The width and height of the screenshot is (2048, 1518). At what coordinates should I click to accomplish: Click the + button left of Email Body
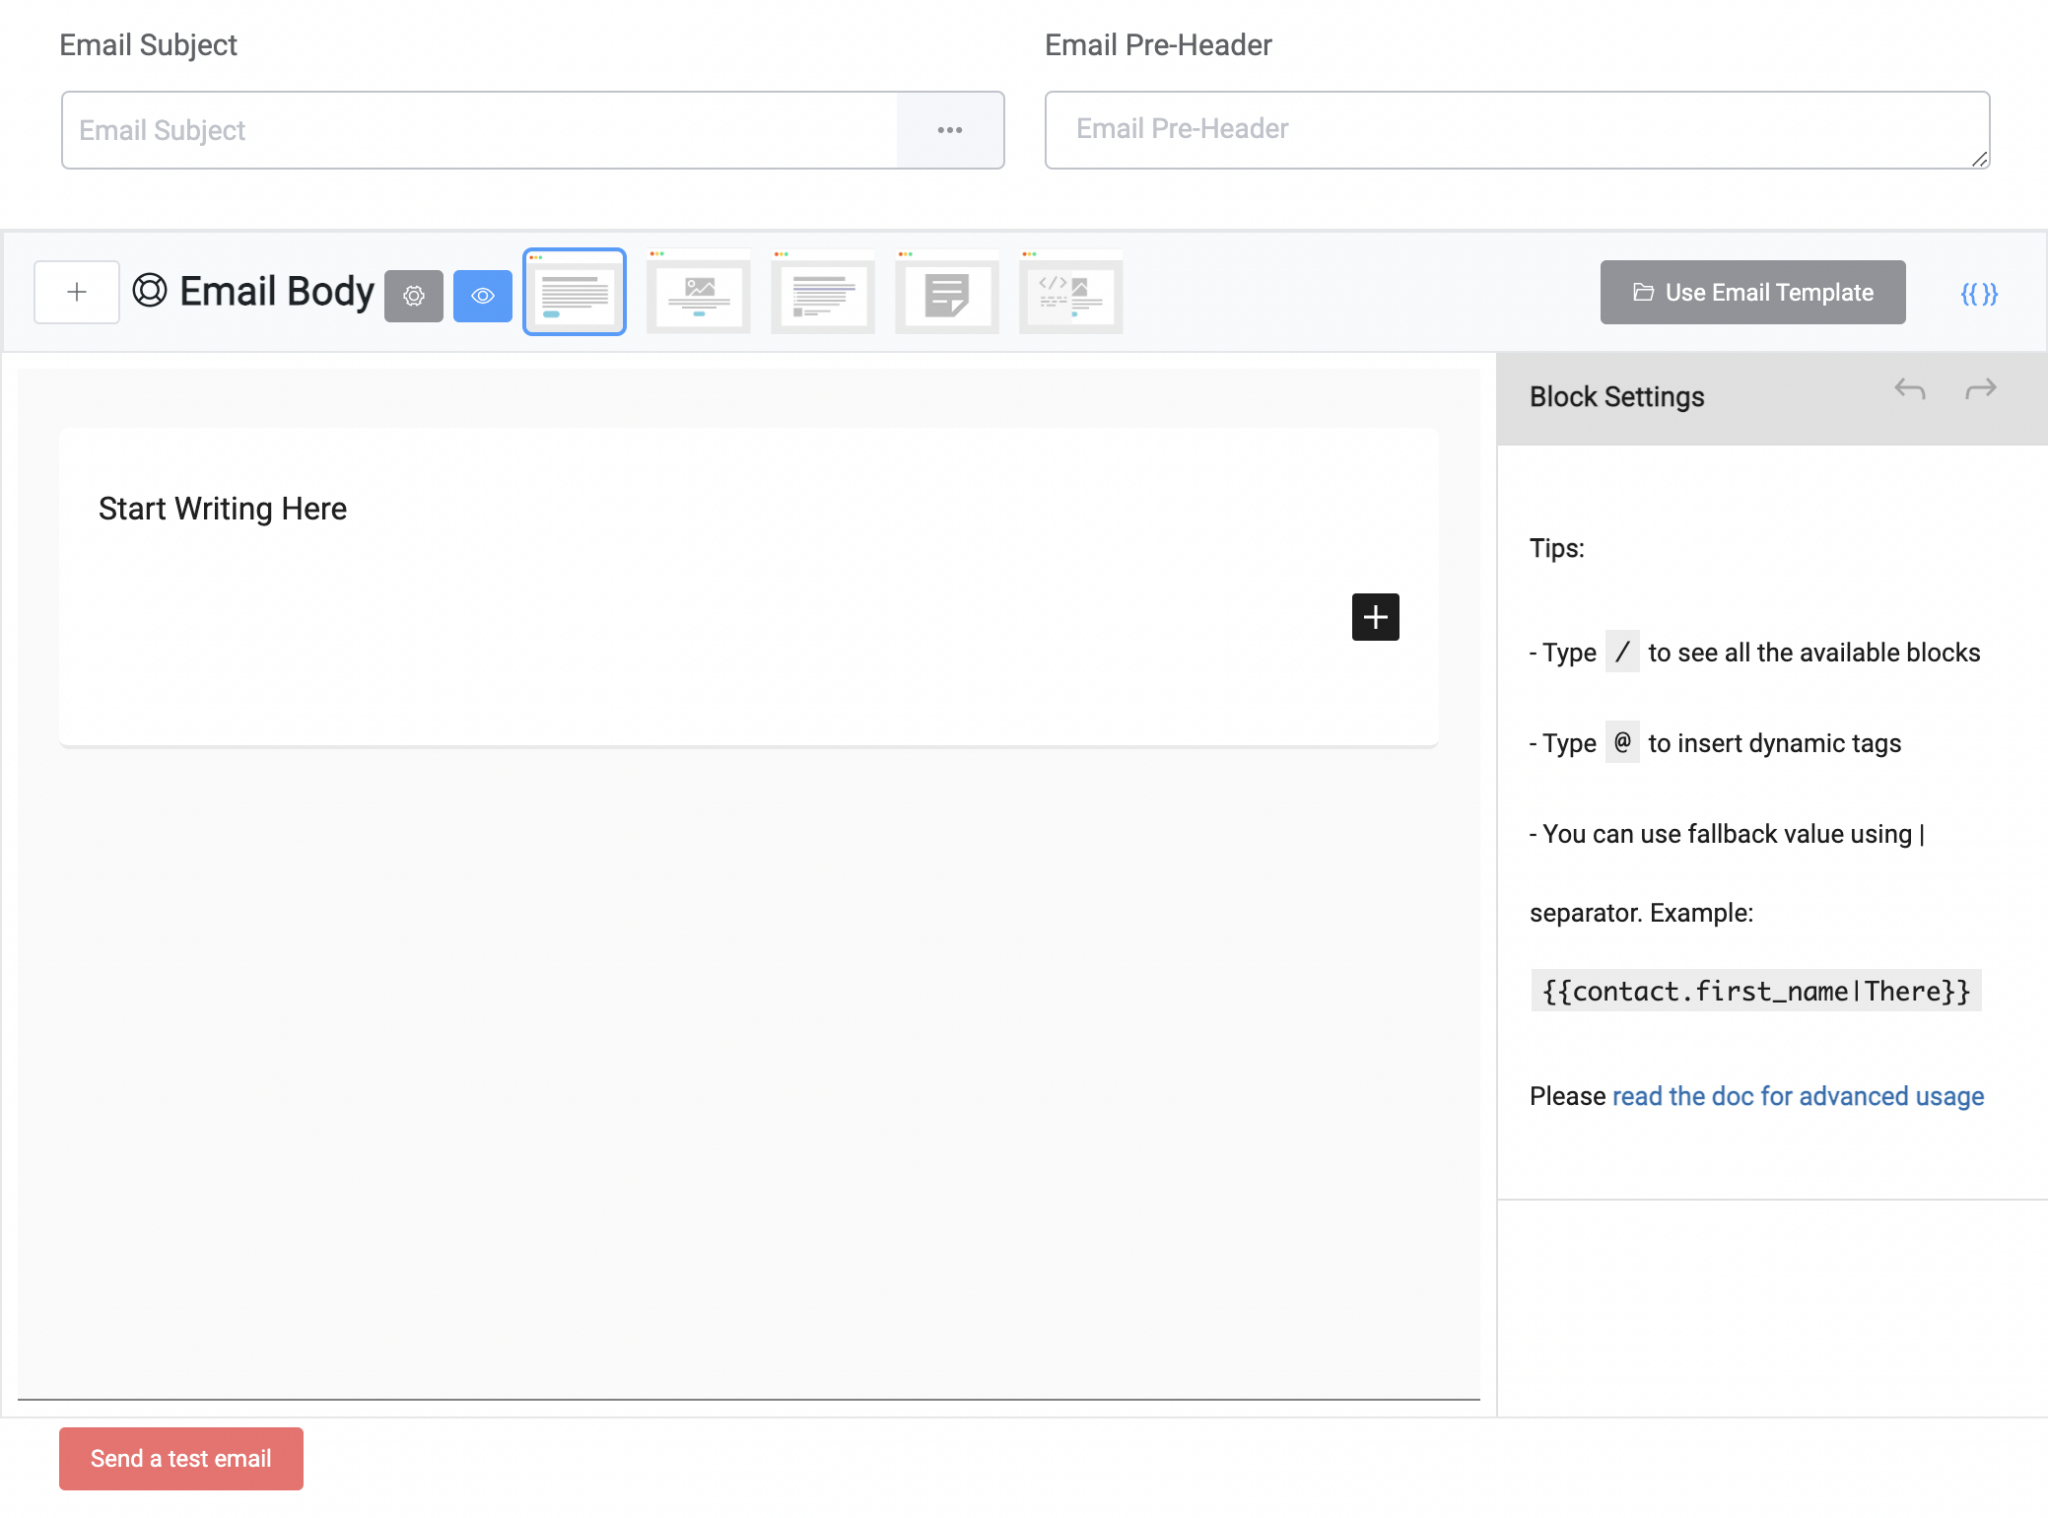pyautogui.click(x=76, y=292)
